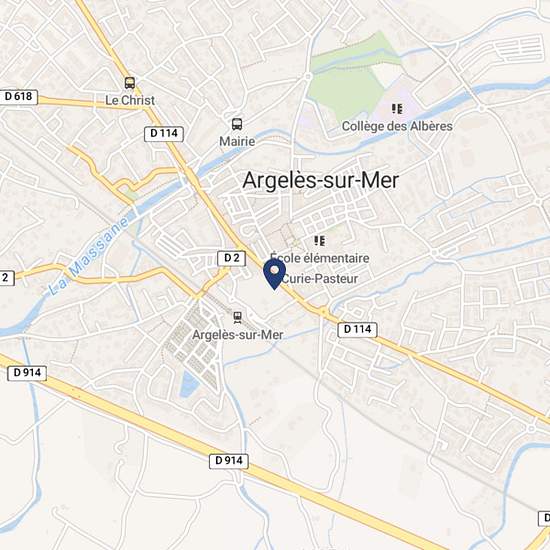The height and width of the screenshot is (550, 550).
Task: Click the Collège des Albères text label
Action: click(397, 126)
